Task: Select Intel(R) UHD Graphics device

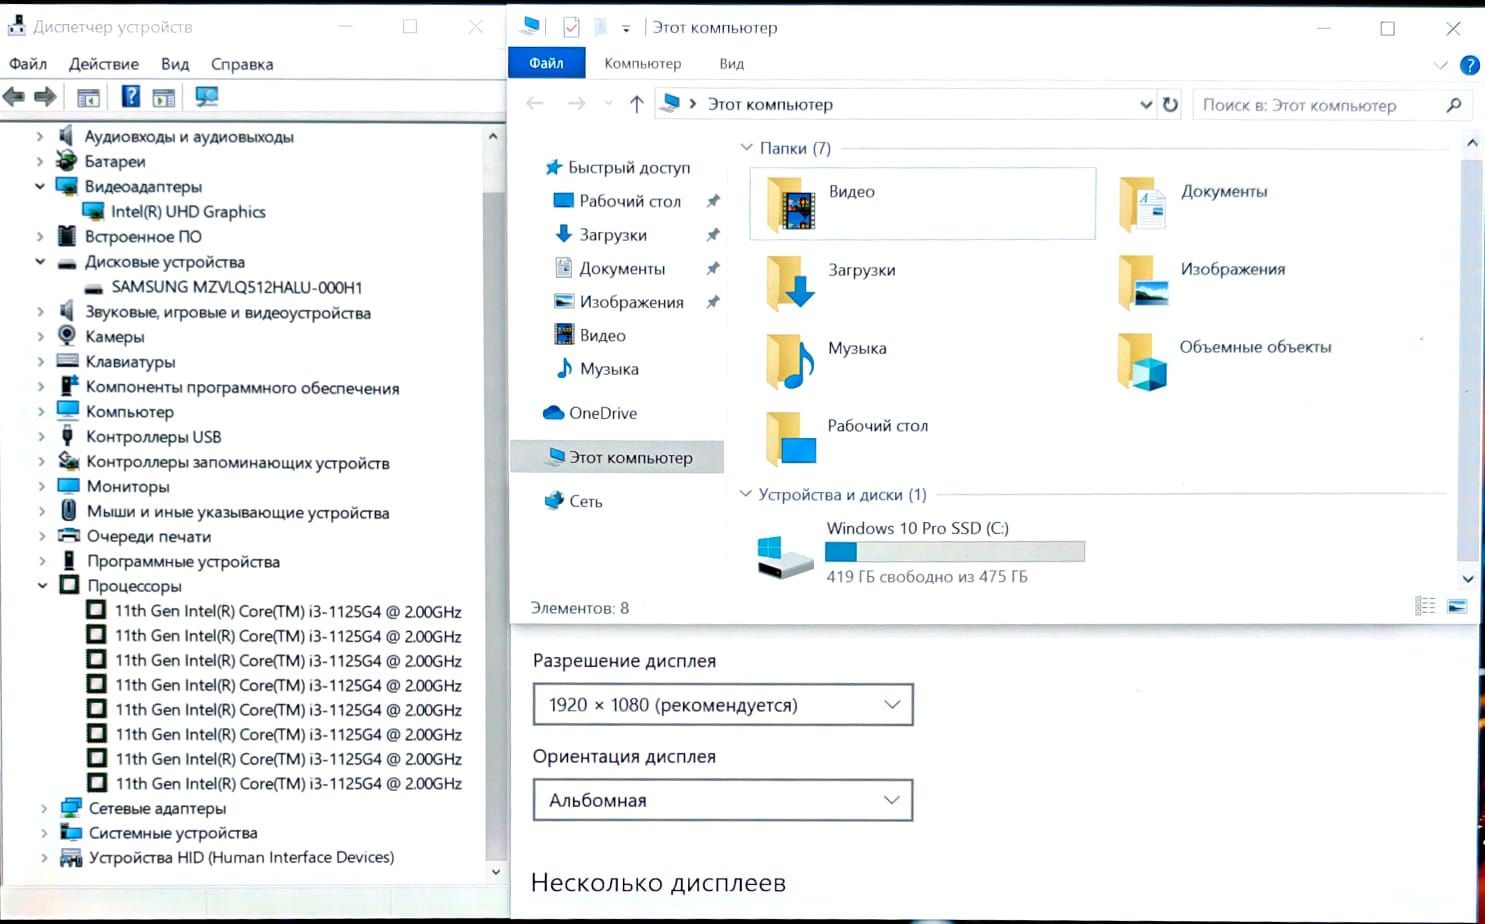Action: coord(188,212)
